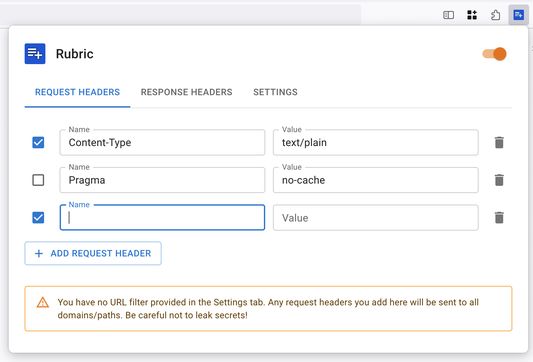Delete the Pragma header row
This screenshot has height=362, width=533.
click(x=499, y=180)
